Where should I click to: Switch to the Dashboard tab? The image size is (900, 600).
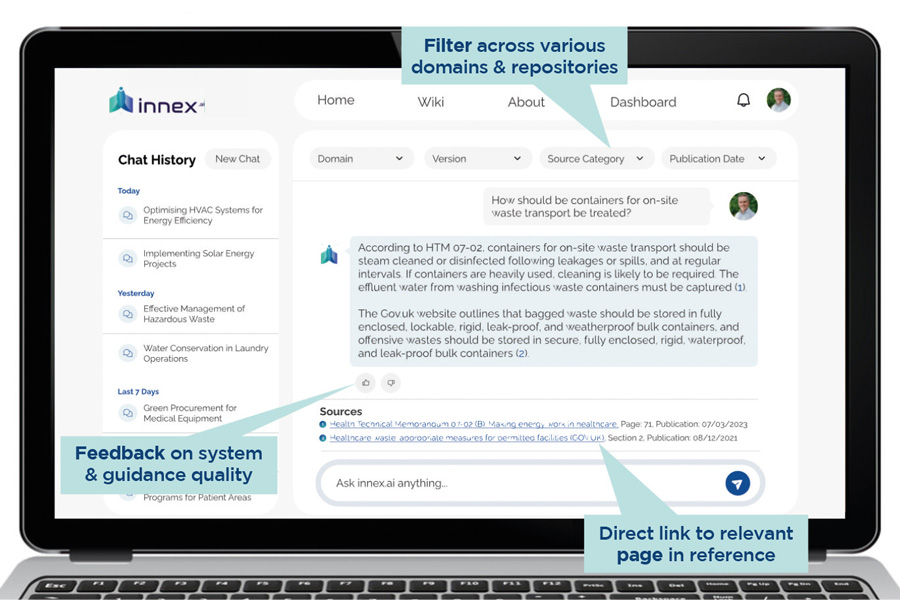tap(643, 102)
